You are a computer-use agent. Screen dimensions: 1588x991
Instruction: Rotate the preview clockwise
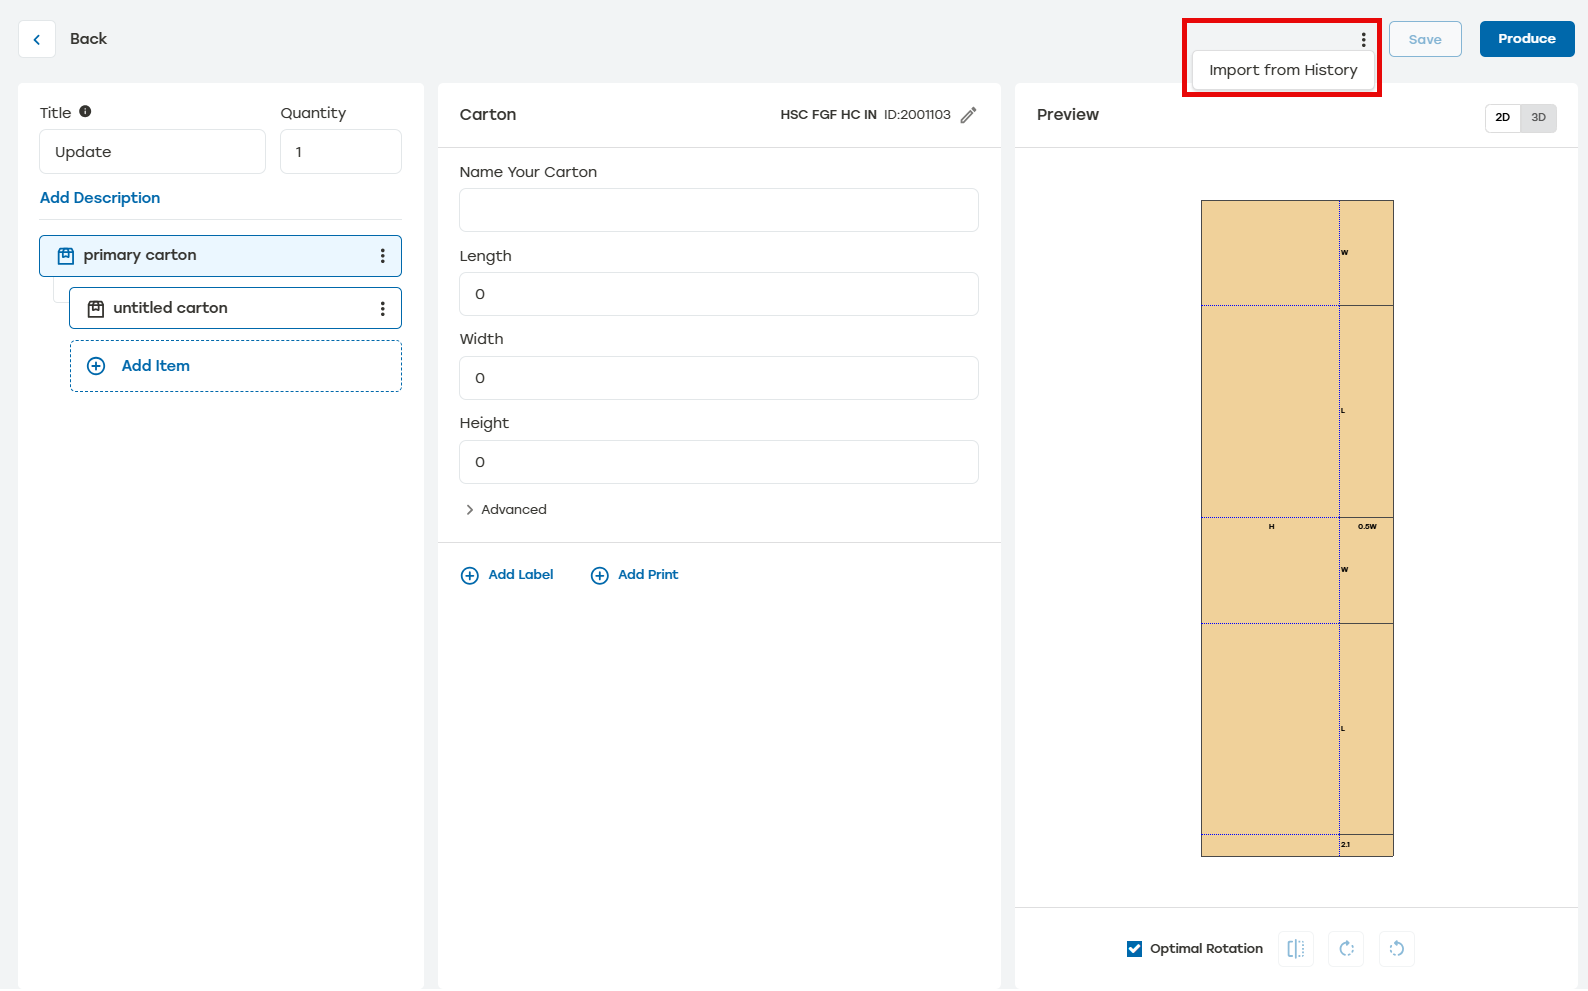pyautogui.click(x=1346, y=949)
